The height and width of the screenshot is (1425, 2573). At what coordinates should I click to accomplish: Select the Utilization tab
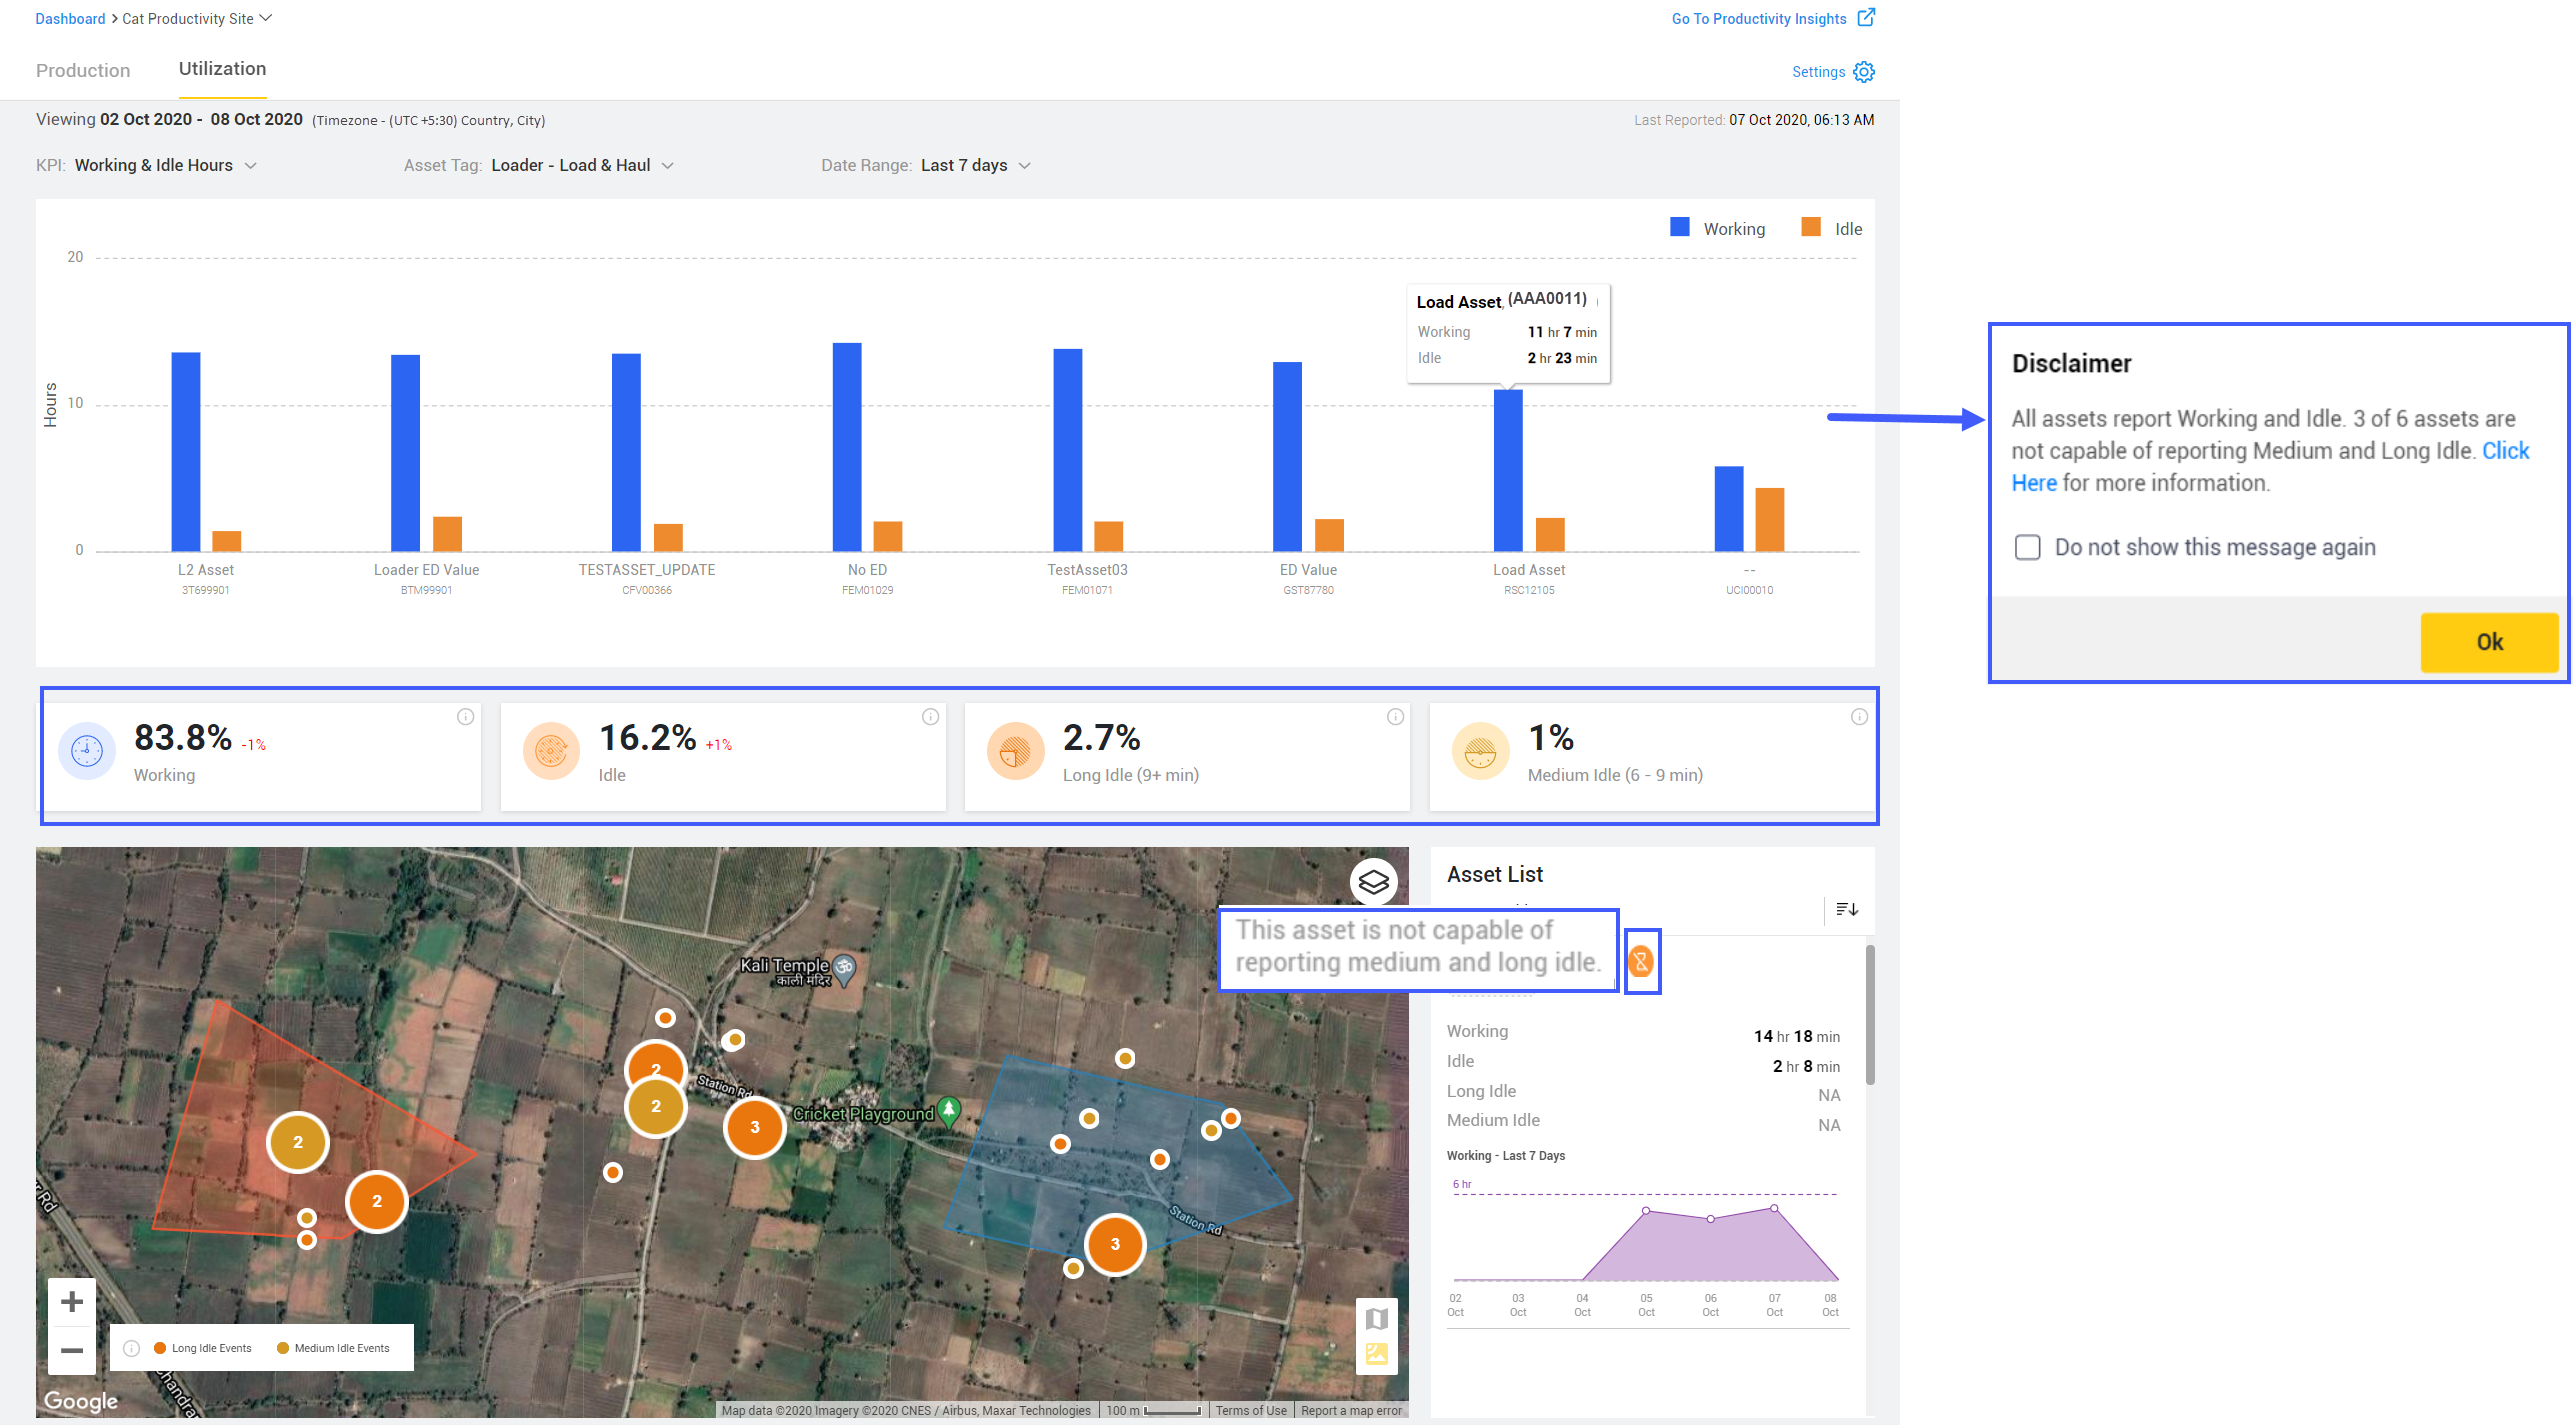222,69
